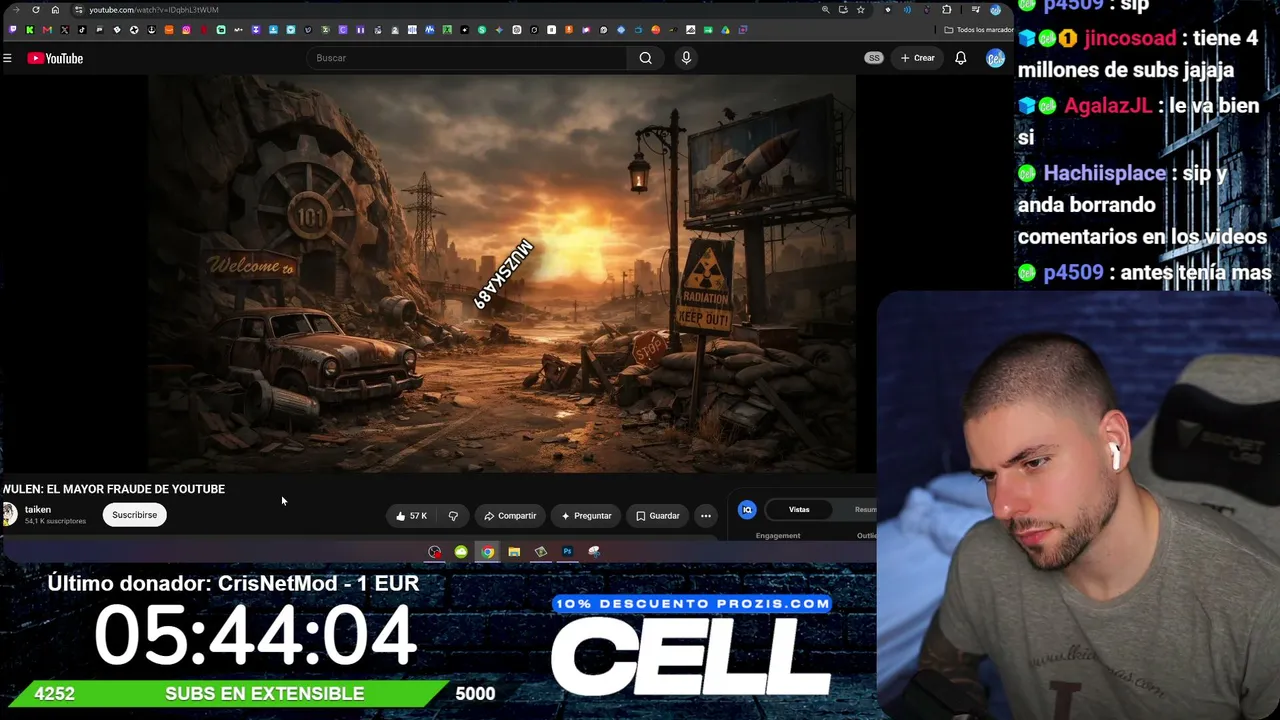Click the magnifier search button

pos(646,58)
